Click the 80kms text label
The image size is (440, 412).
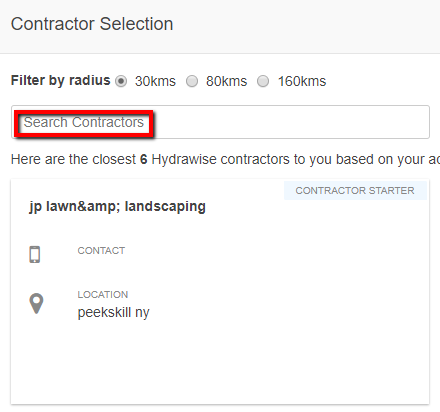tap(226, 81)
